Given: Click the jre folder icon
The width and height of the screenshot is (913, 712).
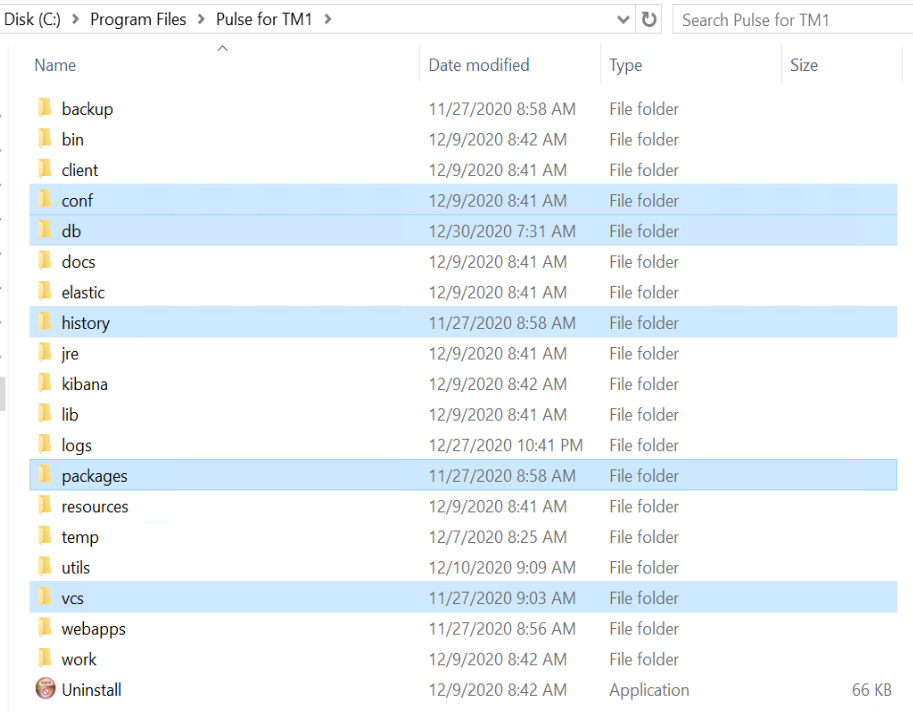Looking at the screenshot, I should point(45,352).
